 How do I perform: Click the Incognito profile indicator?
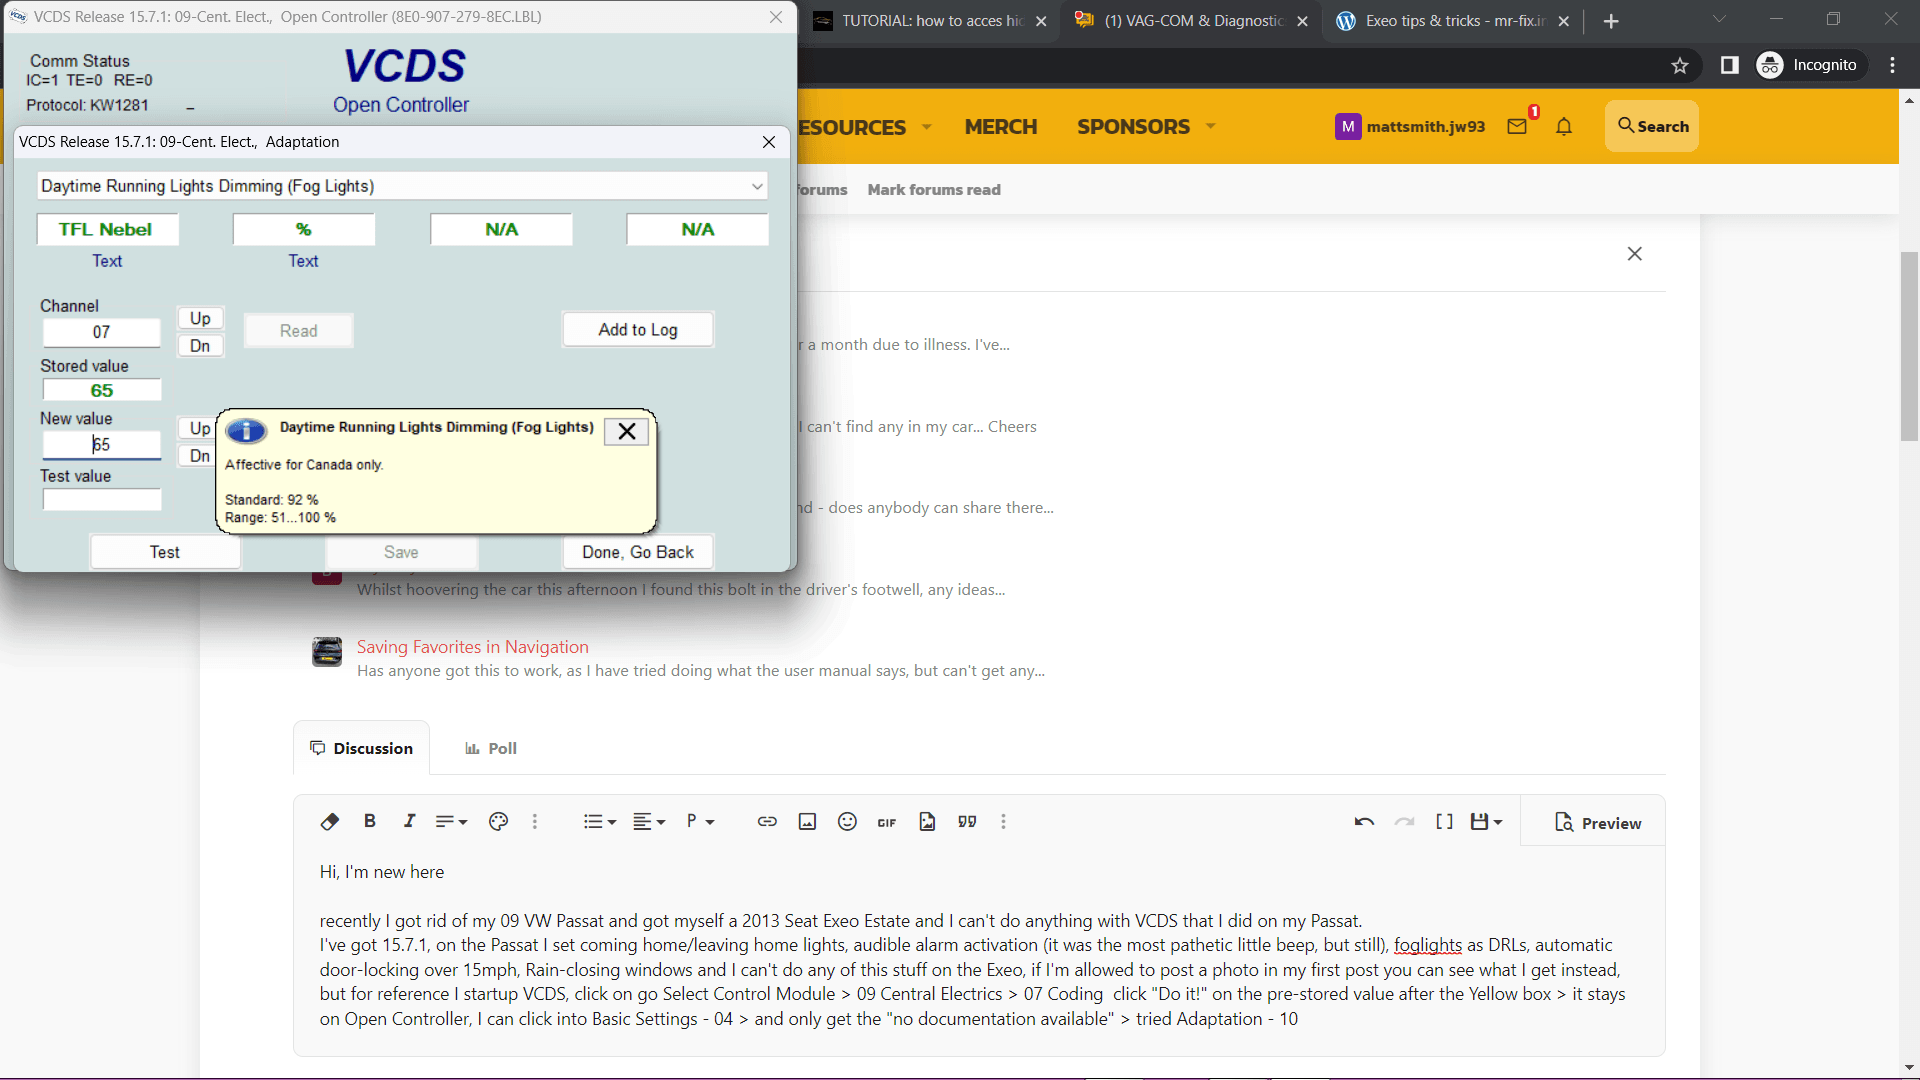pos(1810,65)
